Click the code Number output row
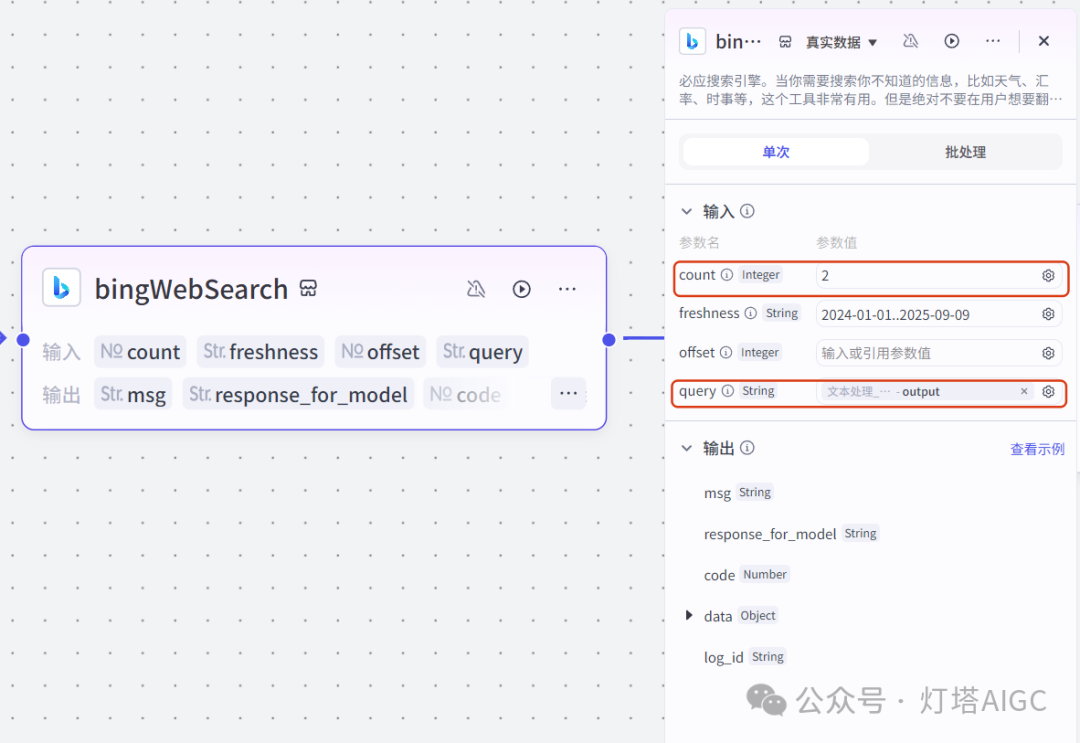The height and width of the screenshot is (743, 1080). 747,574
